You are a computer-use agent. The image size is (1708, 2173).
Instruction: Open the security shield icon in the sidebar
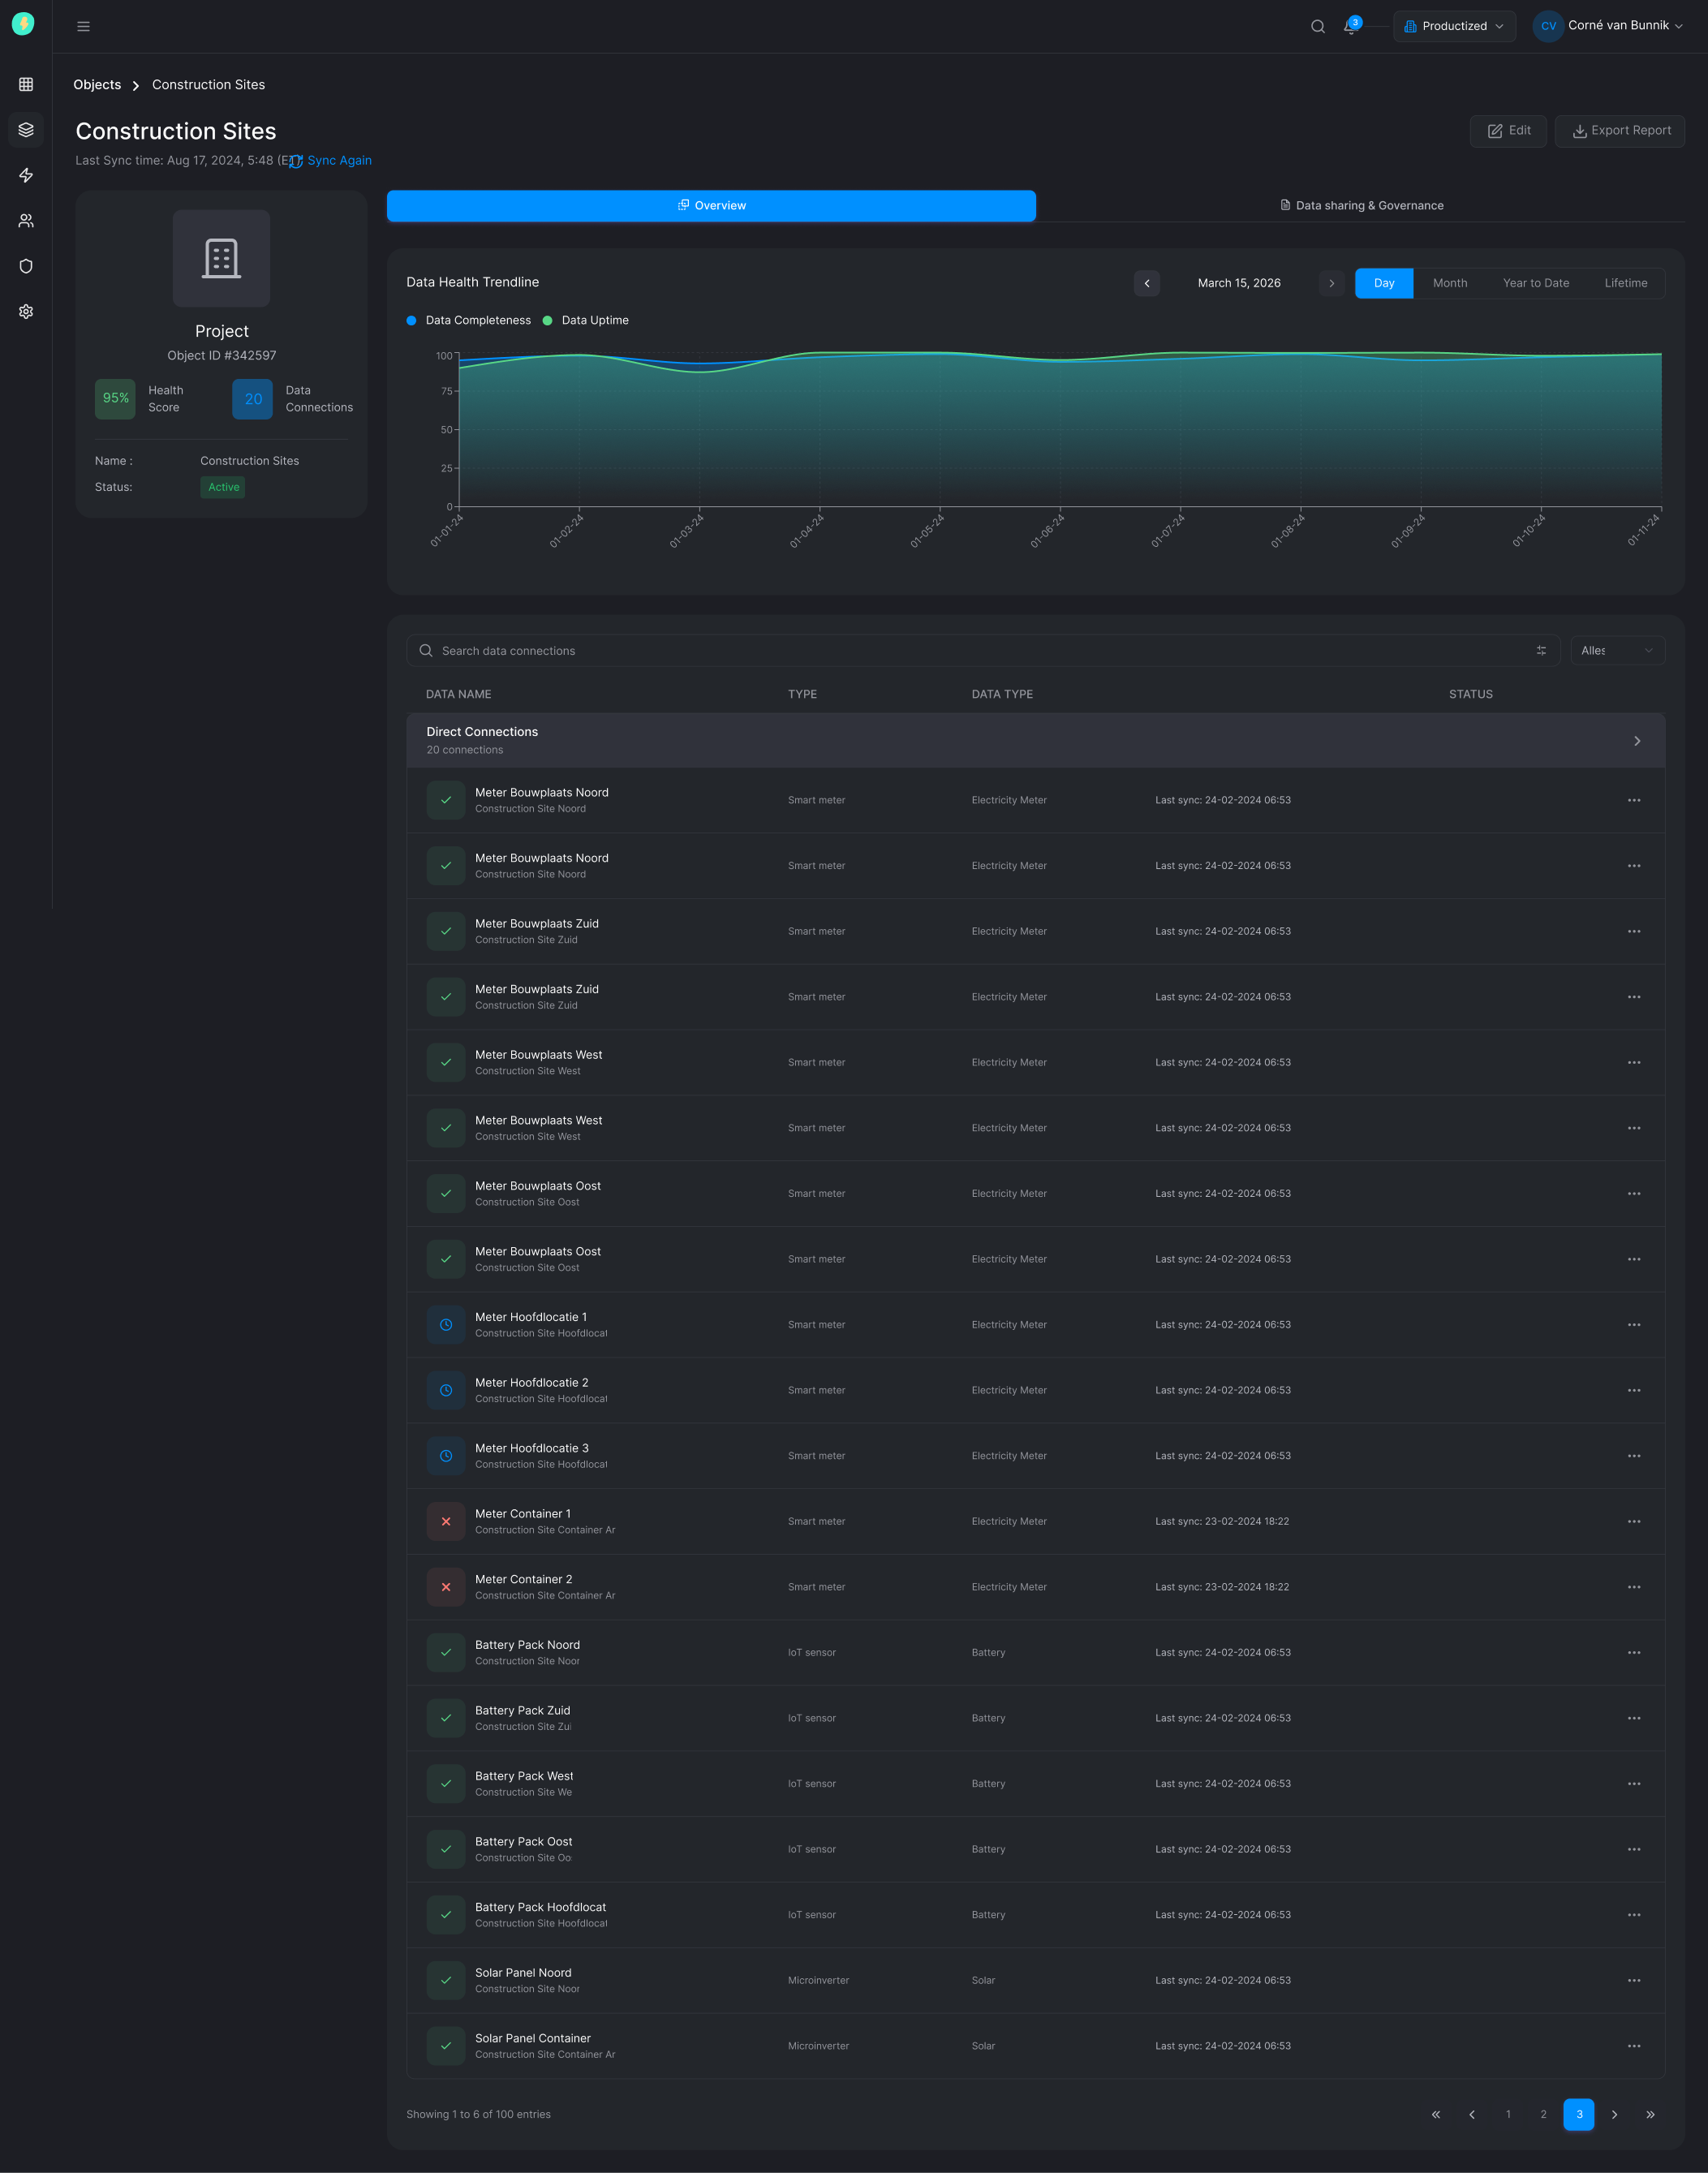(x=25, y=266)
